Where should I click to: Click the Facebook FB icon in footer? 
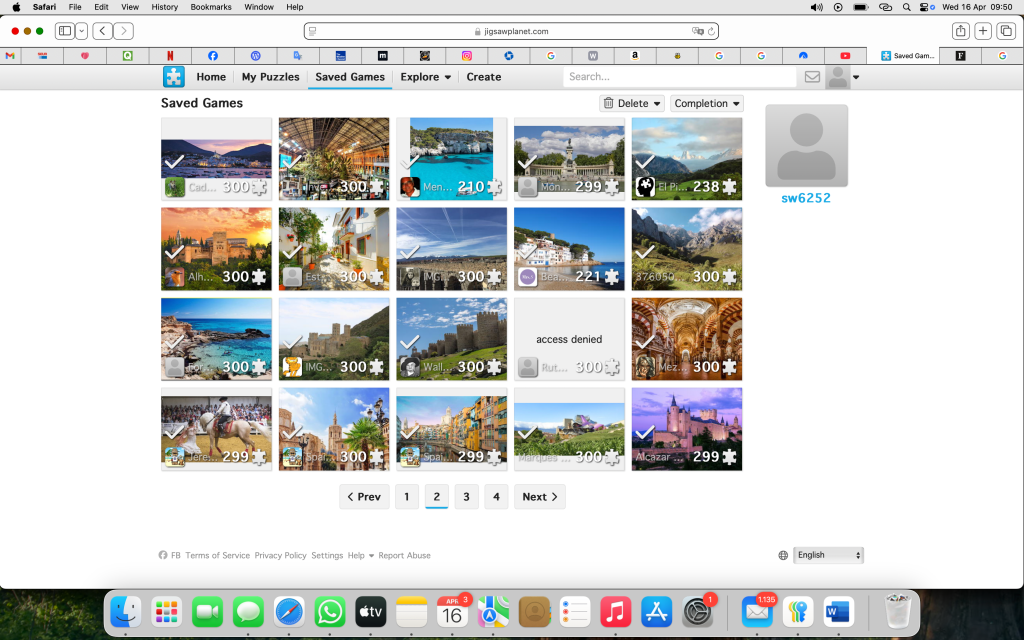point(164,555)
